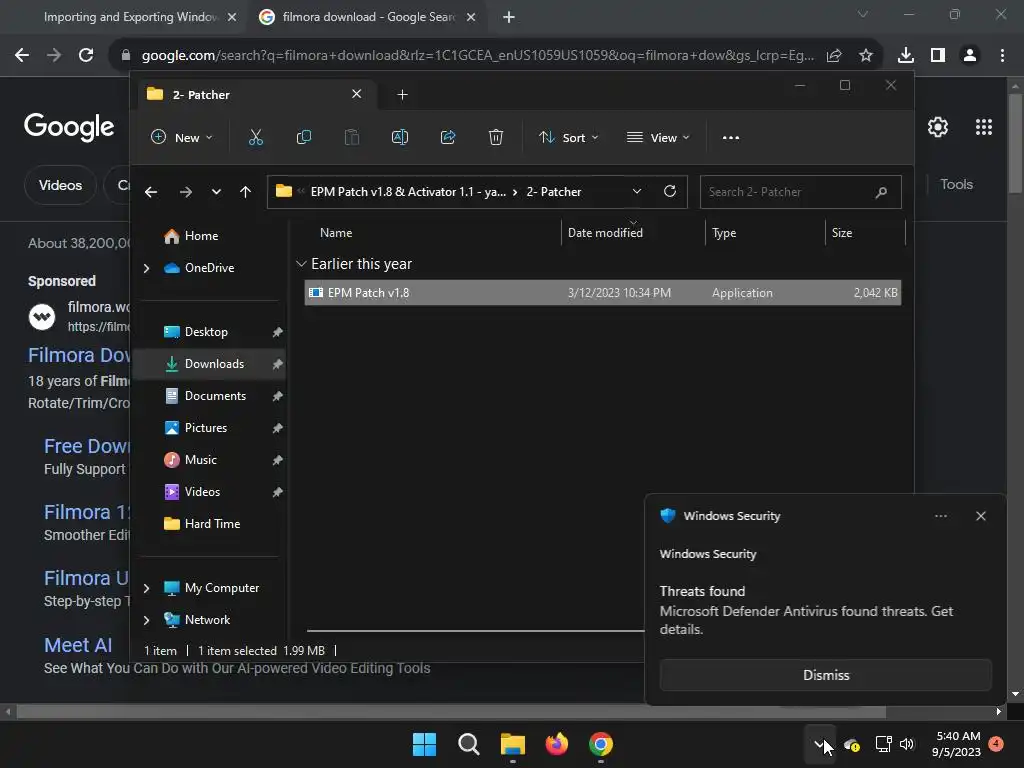Select the 2- Patcher Explorer tab
The width and height of the screenshot is (1024, 768).
tap(255, 95)
